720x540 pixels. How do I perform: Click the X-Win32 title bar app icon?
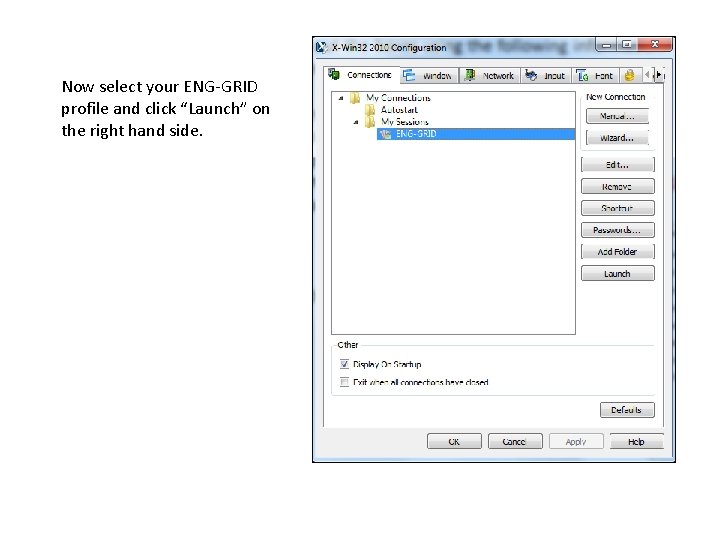point(321,47)
